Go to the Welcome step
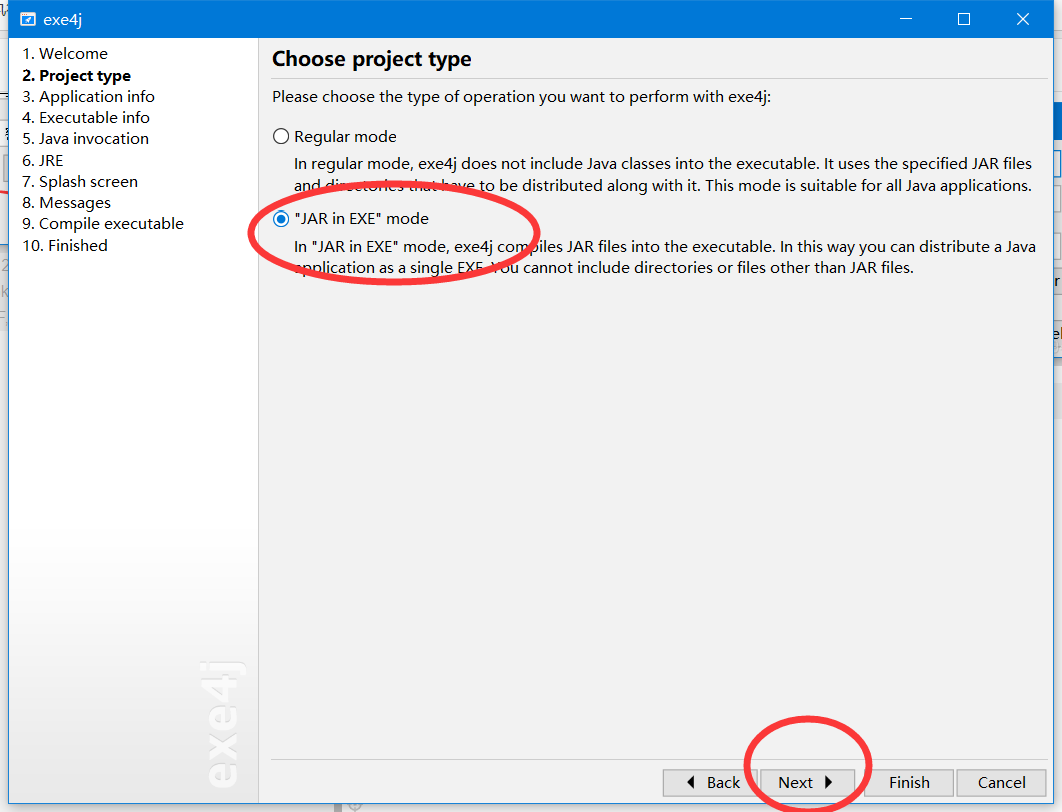 65,54
